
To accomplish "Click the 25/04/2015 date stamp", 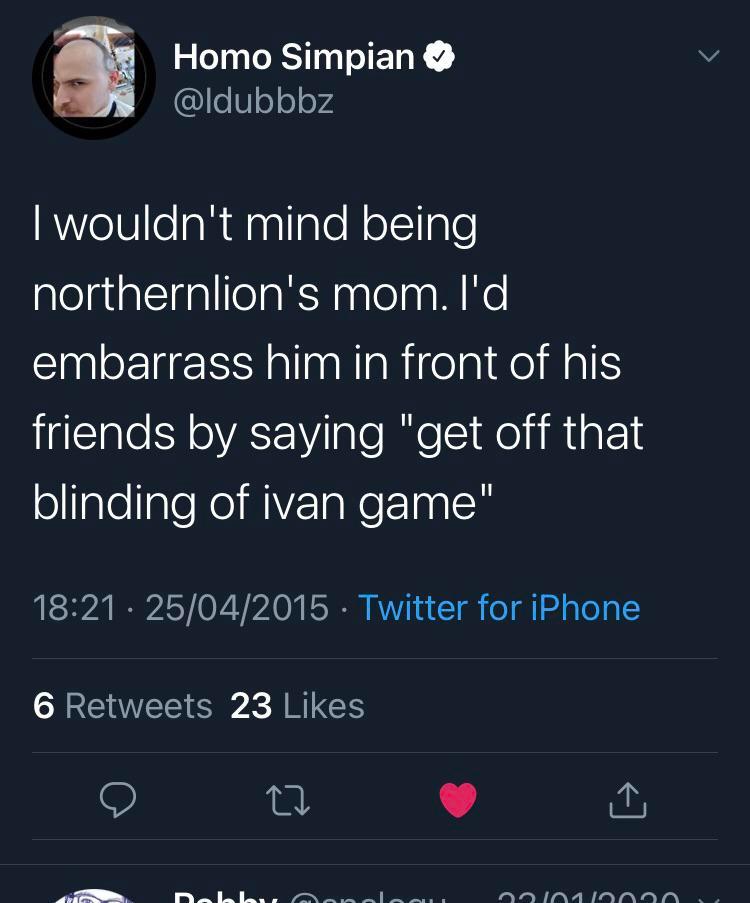I will point(237,608).
